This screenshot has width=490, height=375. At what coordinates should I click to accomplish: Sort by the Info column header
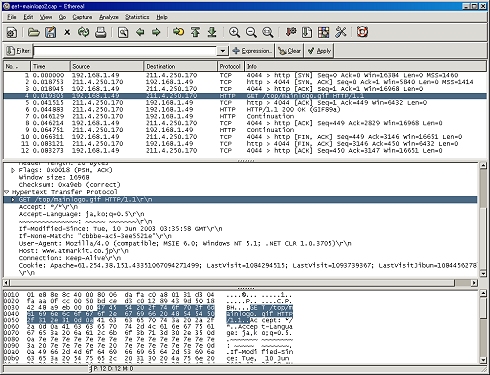coord(365,66)
